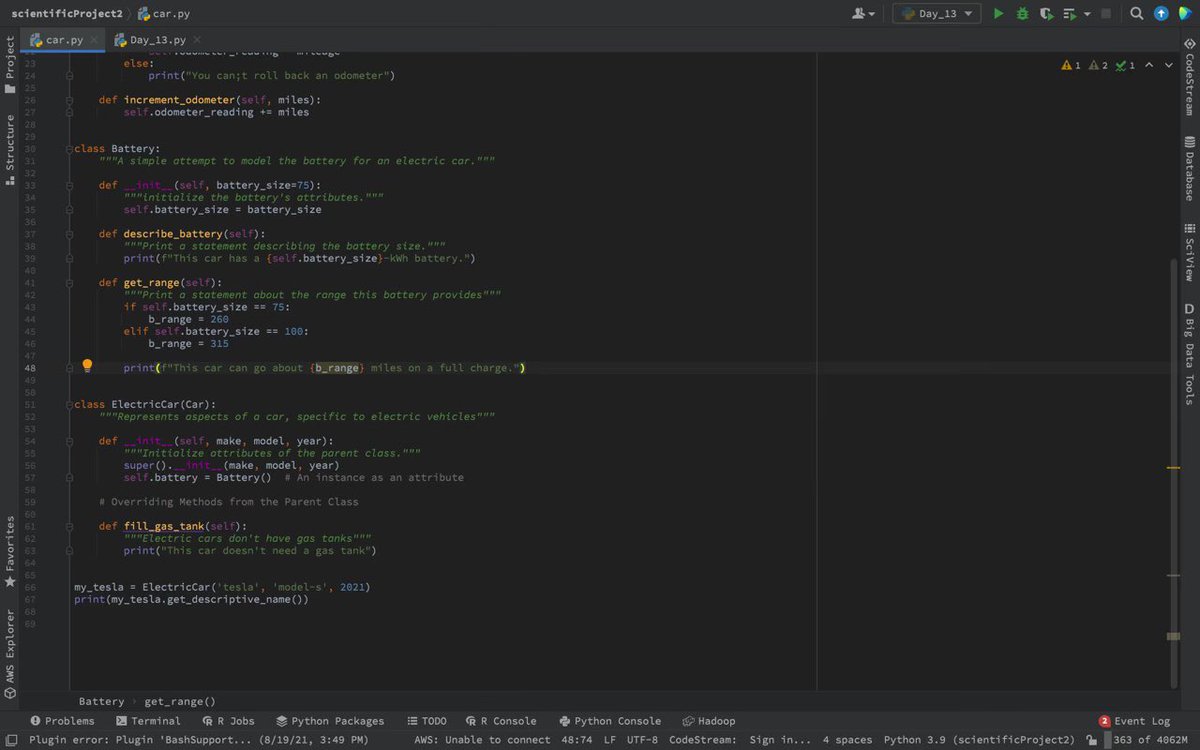Open the Day_13 run configuration dropdown
Image resolution: width=1200 pixels, height=750 pixels.
point(937,14)
